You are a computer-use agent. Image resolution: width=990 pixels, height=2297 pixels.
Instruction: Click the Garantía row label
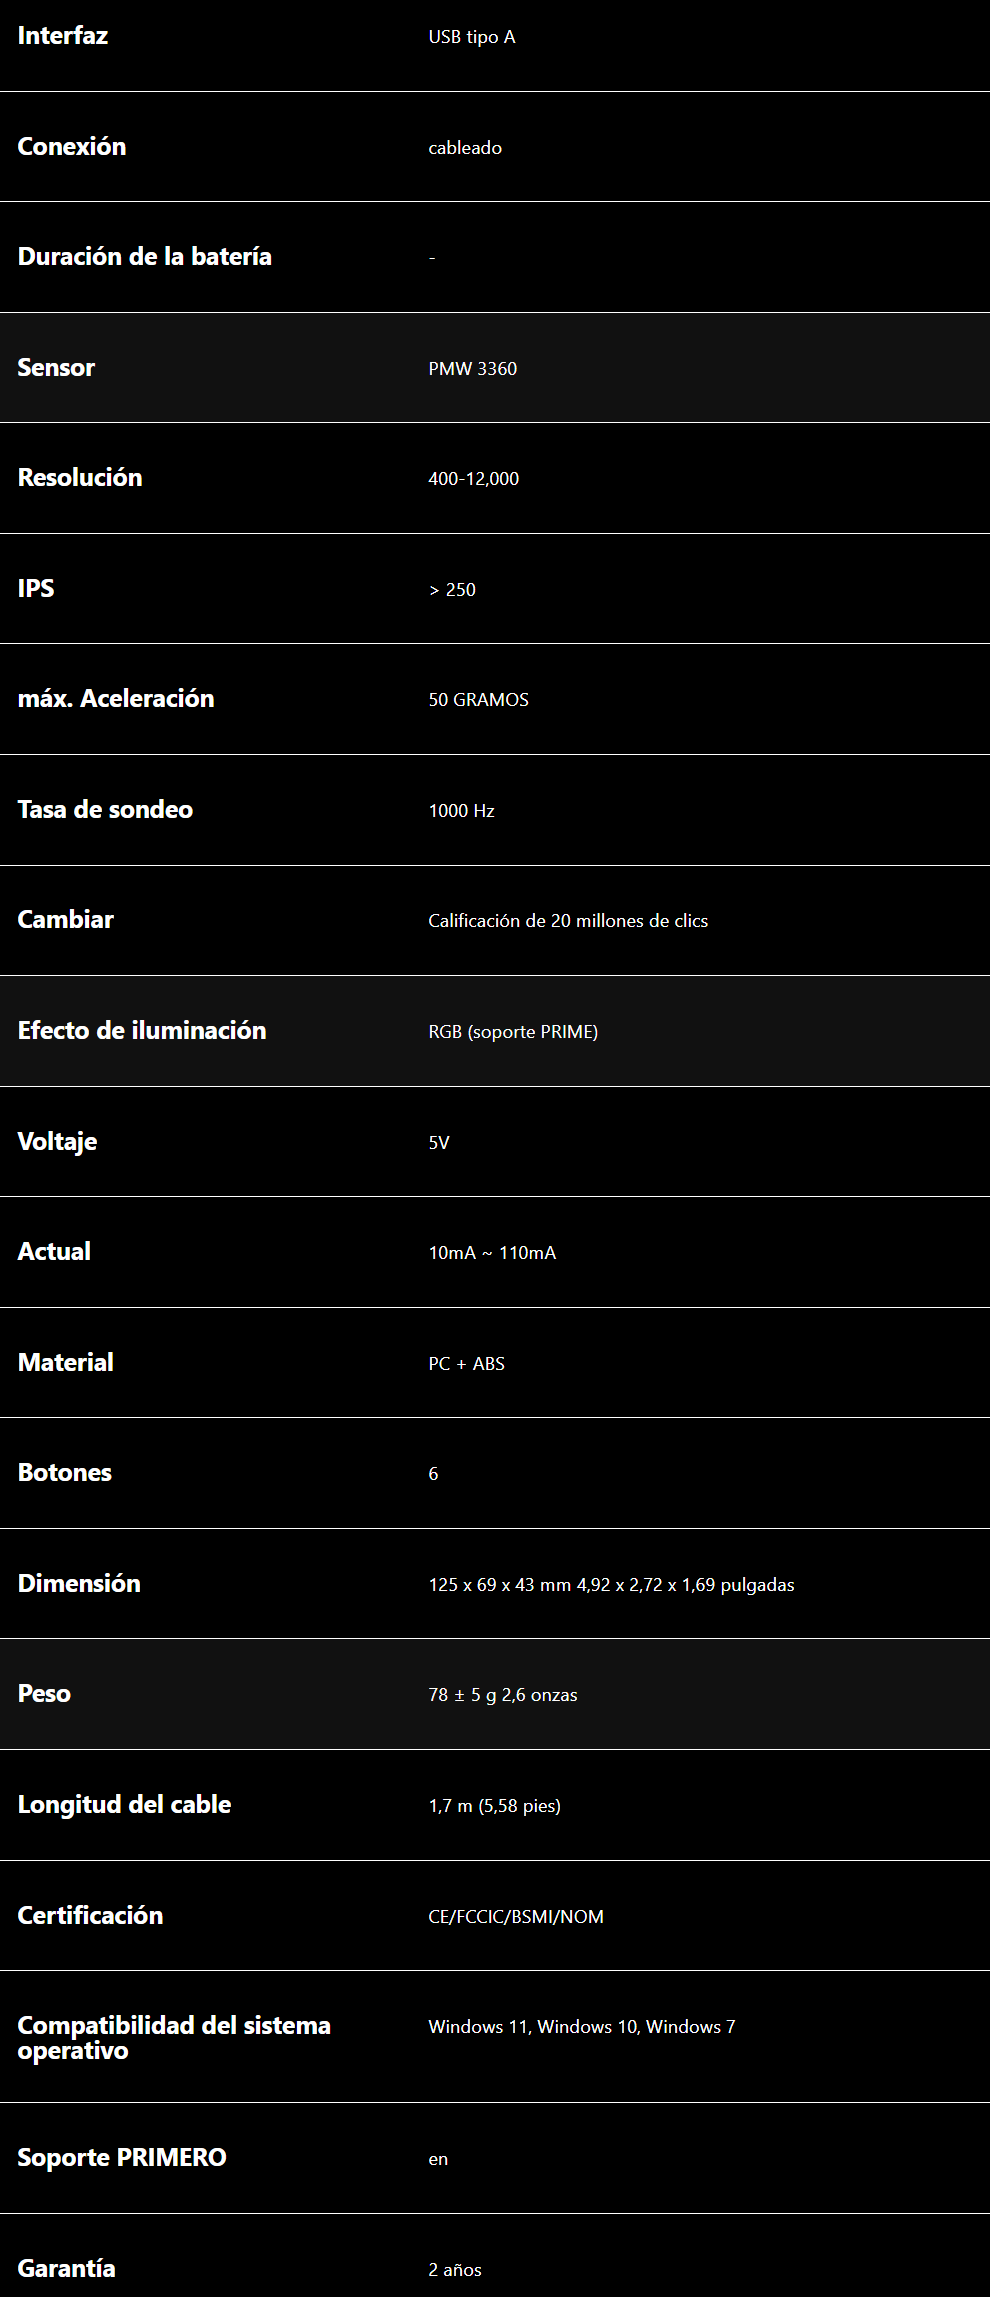click(x=66, y=2269)
